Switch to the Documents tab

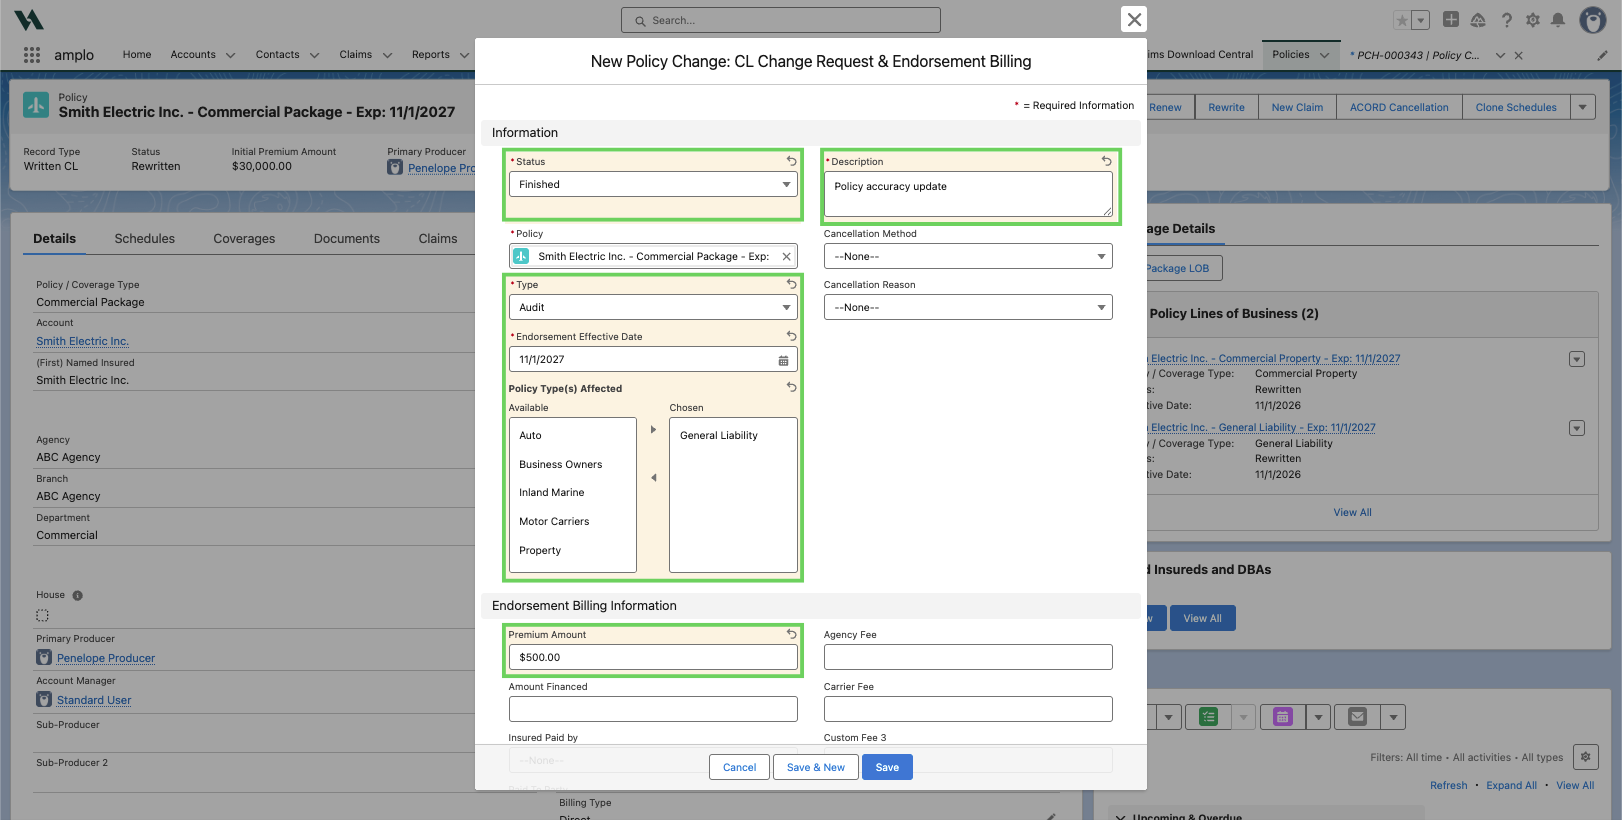pos(347,239)
